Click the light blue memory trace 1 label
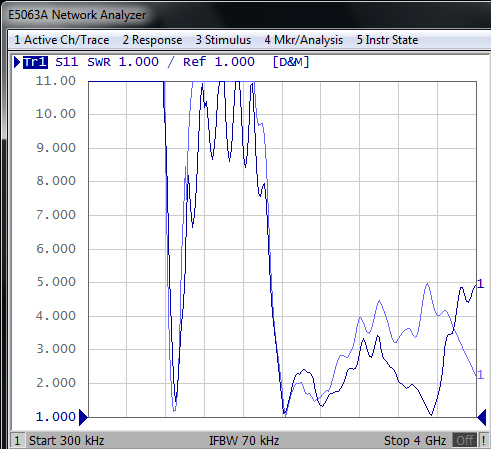Image resolution: width=491 pixels, height=449 pixels. point(480,375)
